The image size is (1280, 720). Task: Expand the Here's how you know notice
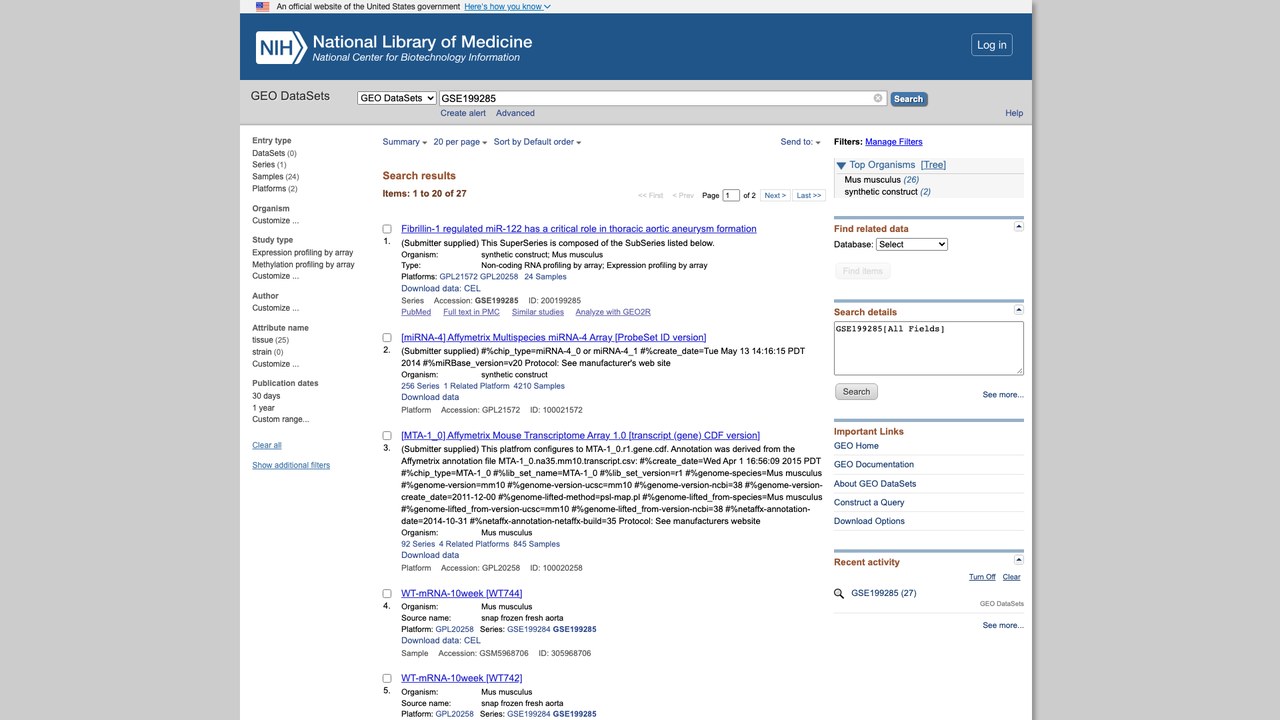tap(507, 7)
